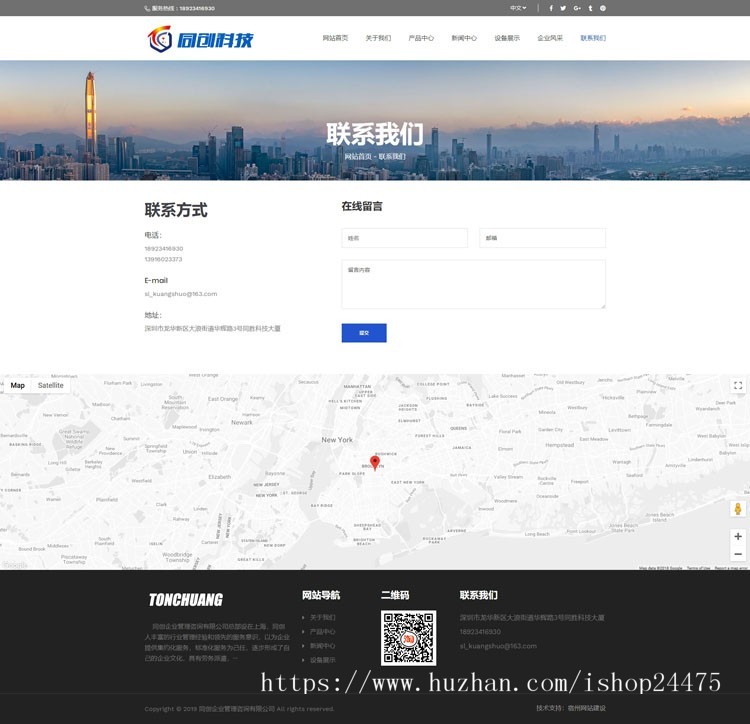
Task: Click the company logo in the header
Action: pos(200,39)
